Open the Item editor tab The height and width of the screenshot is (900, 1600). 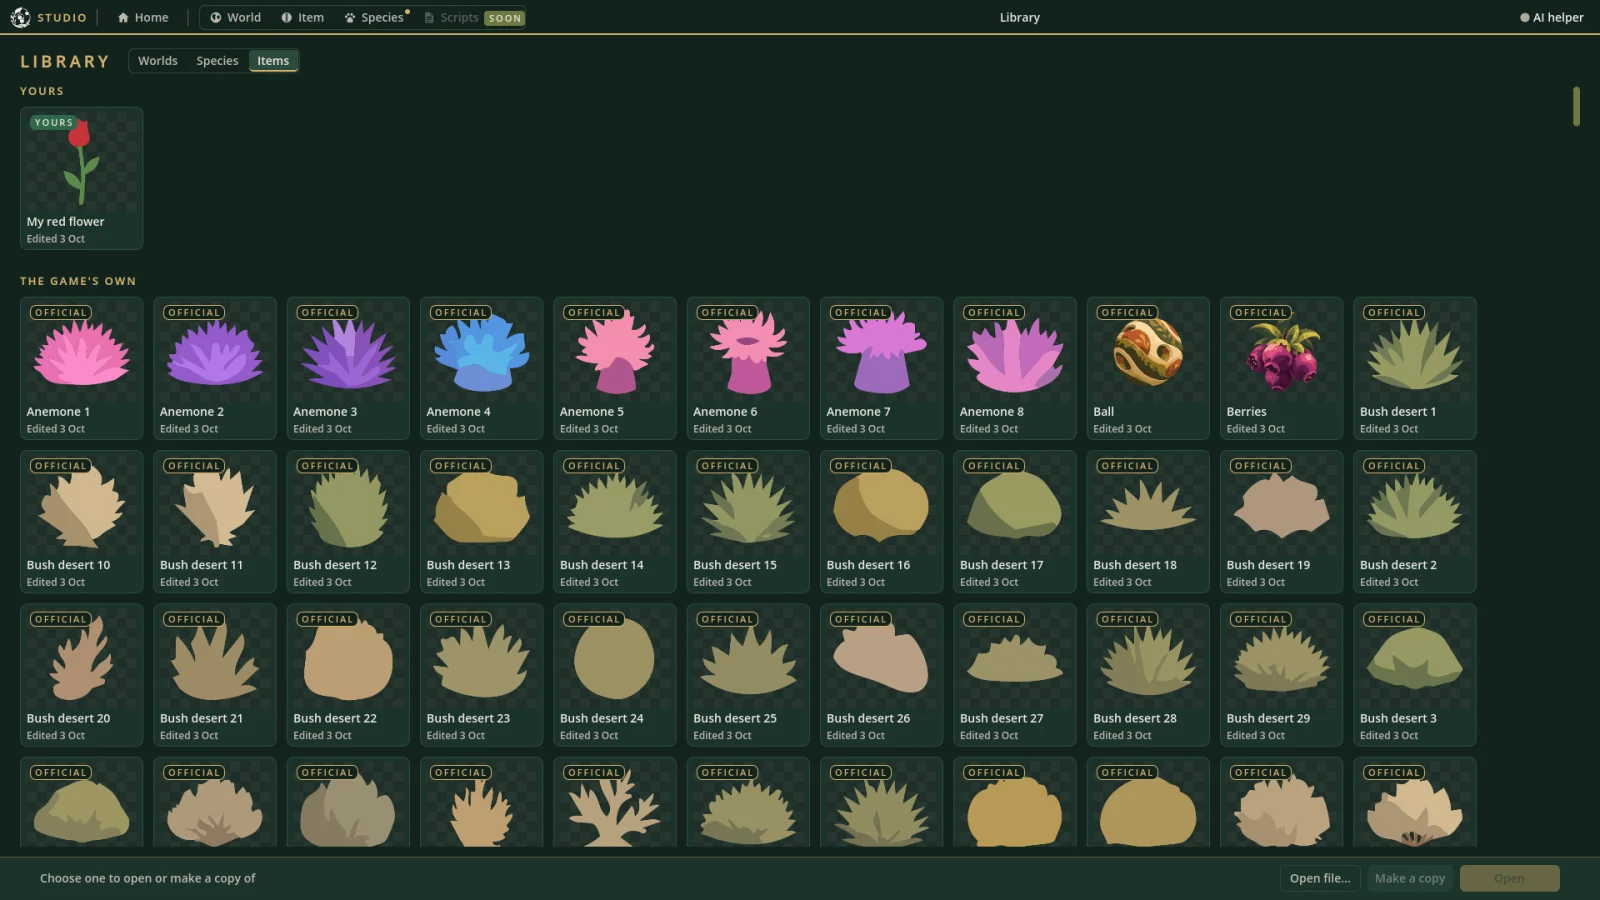[x=302, y=17]
